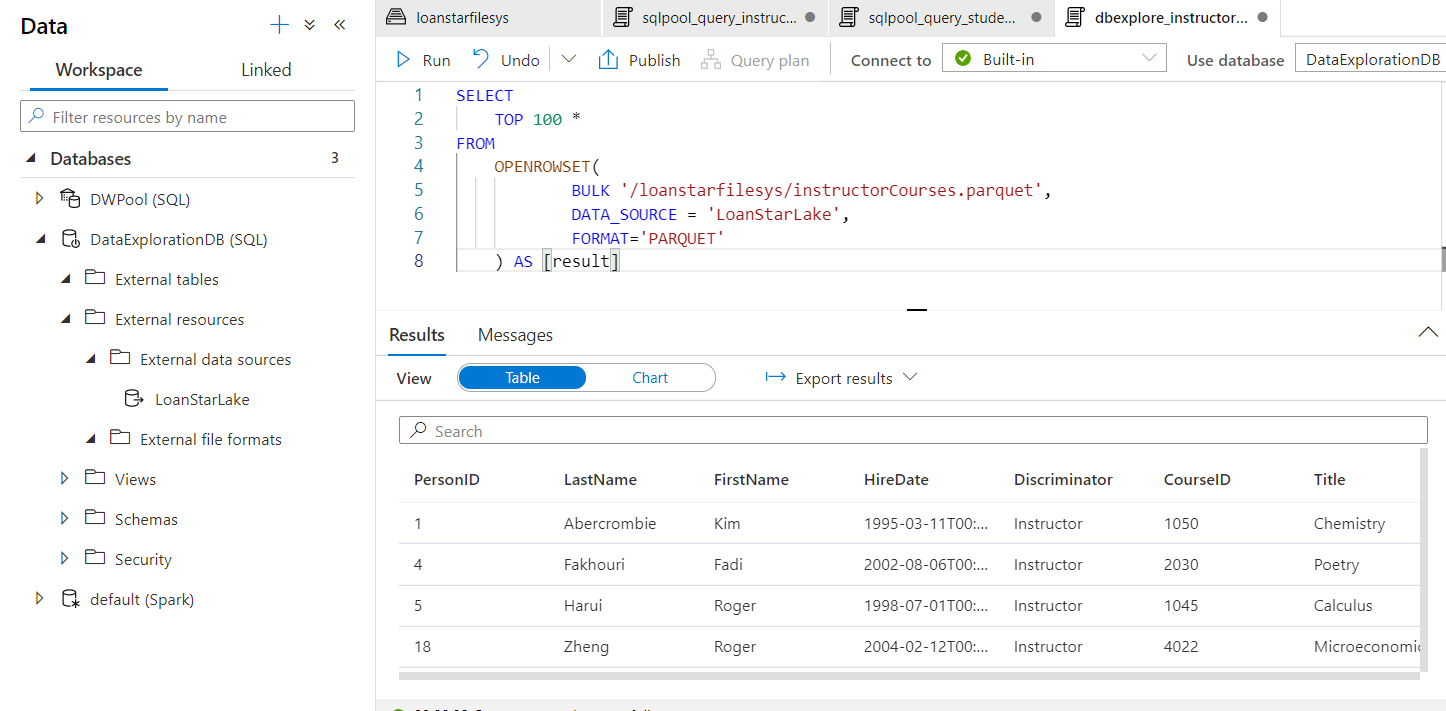Click the green Built-in pool status icon

click(x=961, y=58)
